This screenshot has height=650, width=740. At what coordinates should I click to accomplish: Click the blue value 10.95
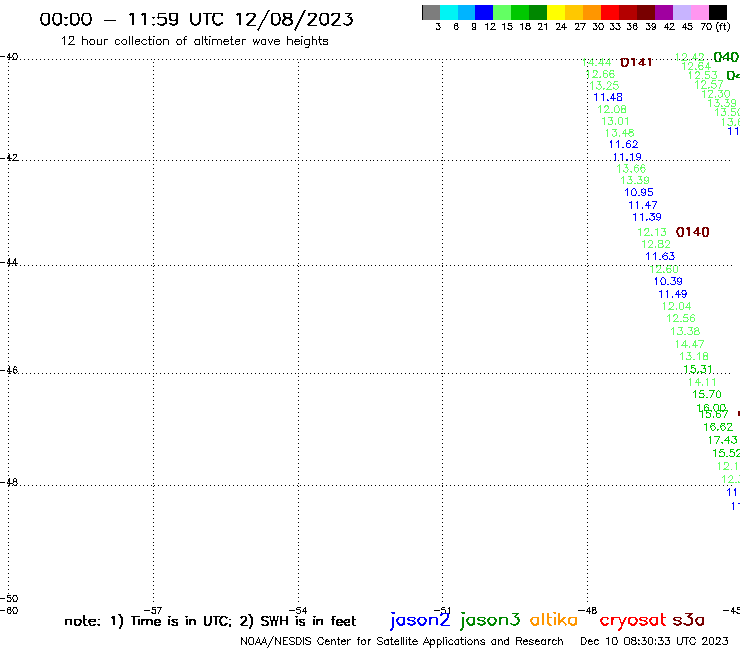639,192
